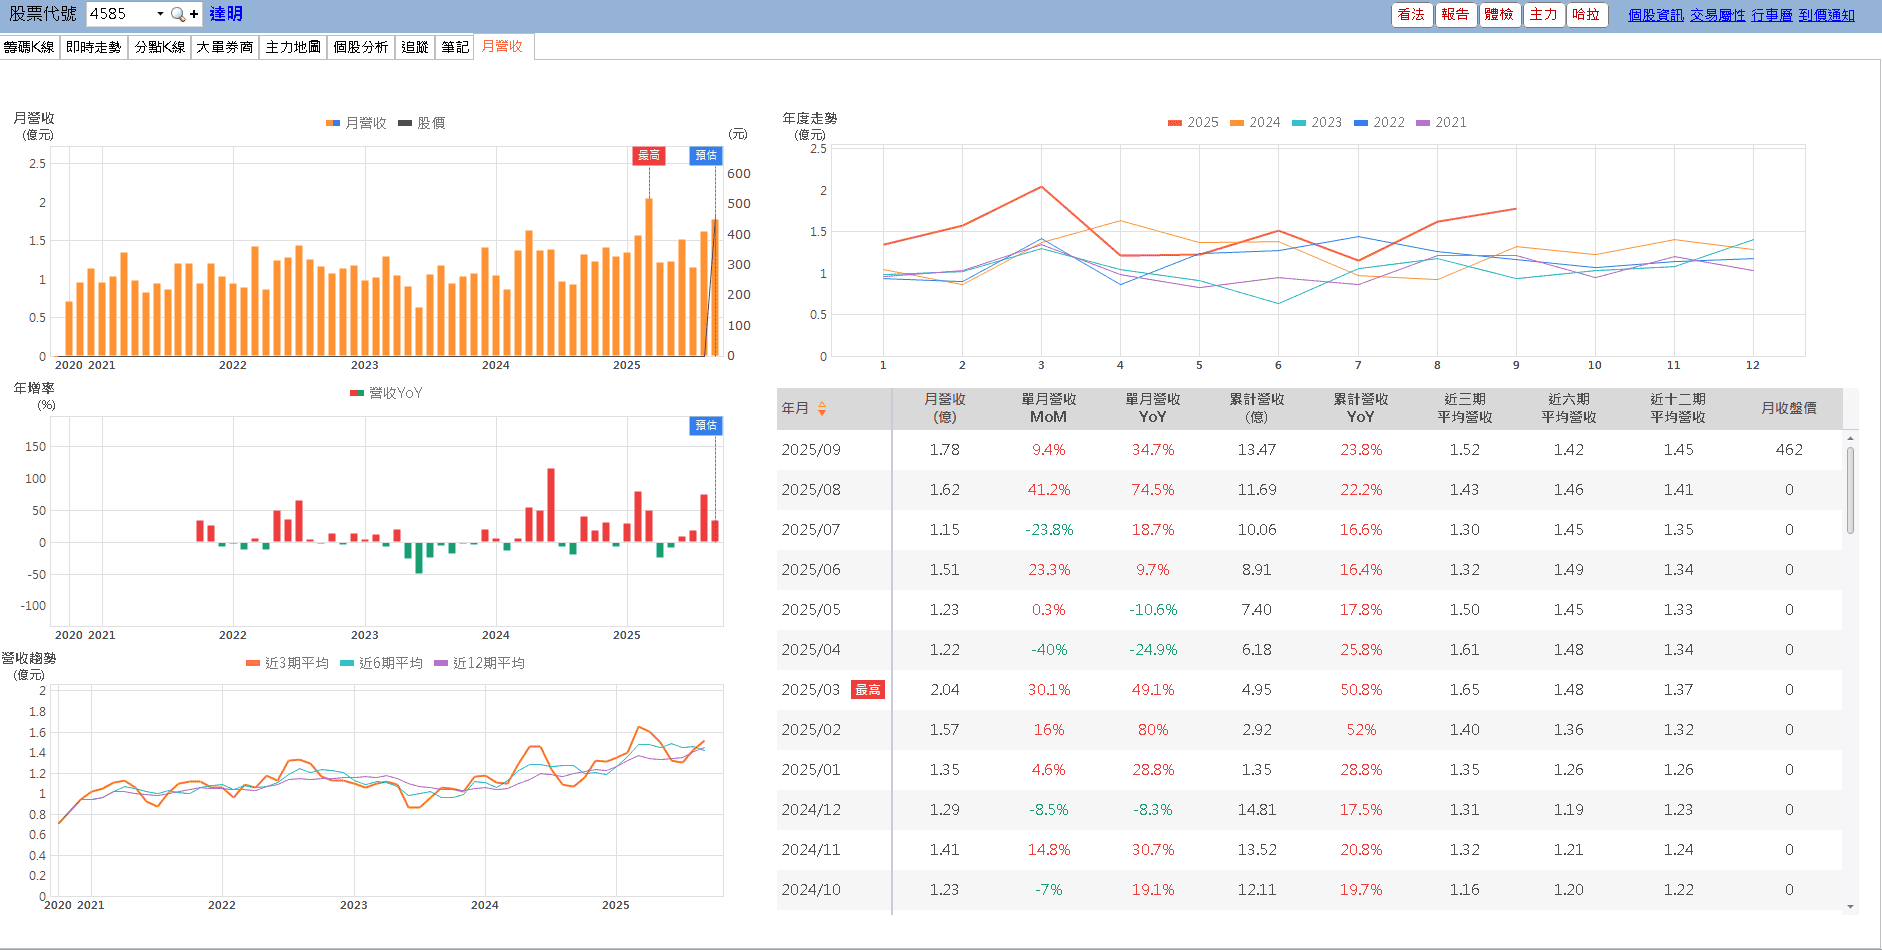The width and height of the screenshot is (1882, 950).
Task: Click the sort arrows beside 年月 header
Action: pos(822,408)
